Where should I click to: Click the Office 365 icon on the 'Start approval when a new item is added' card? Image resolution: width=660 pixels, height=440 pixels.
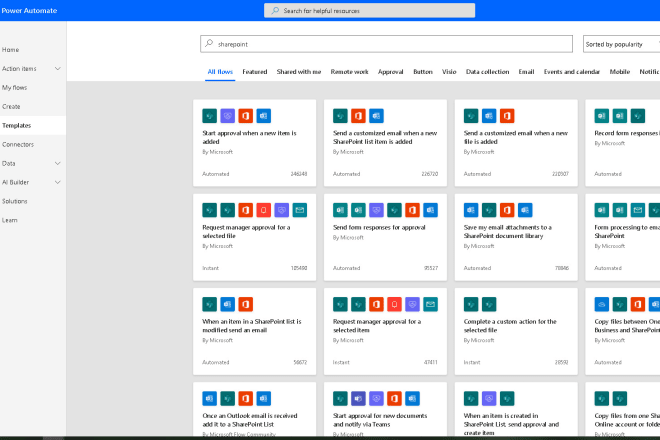point(245,116)
